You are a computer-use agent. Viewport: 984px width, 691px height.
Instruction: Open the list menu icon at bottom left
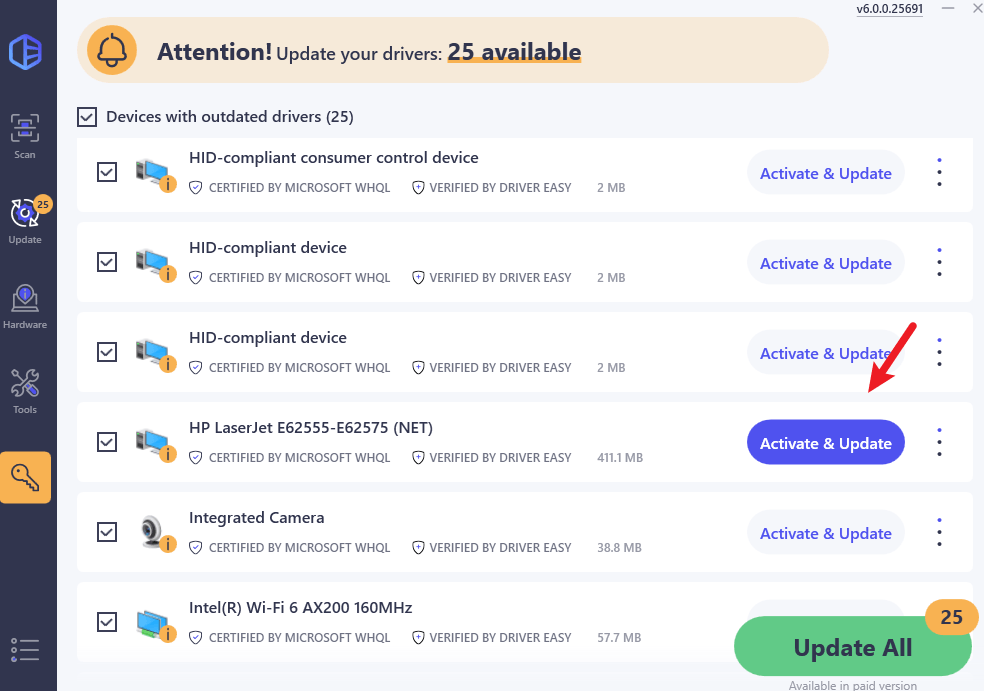coord(24,650)
